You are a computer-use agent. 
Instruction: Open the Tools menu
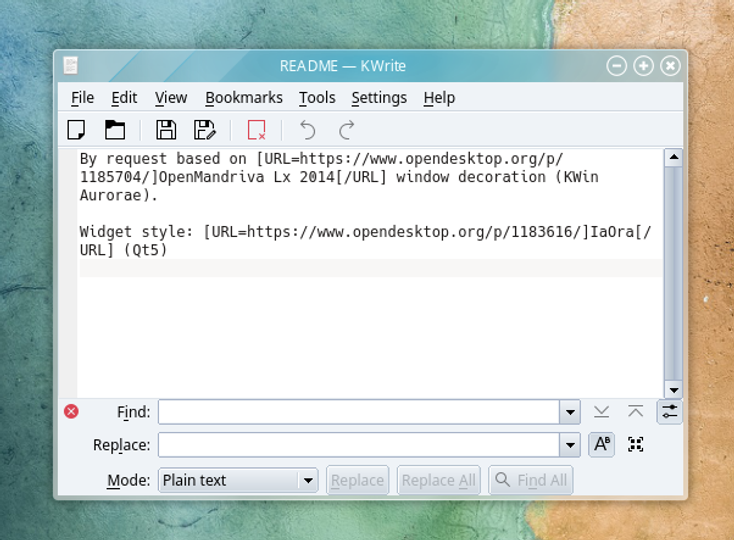[317, 97]
